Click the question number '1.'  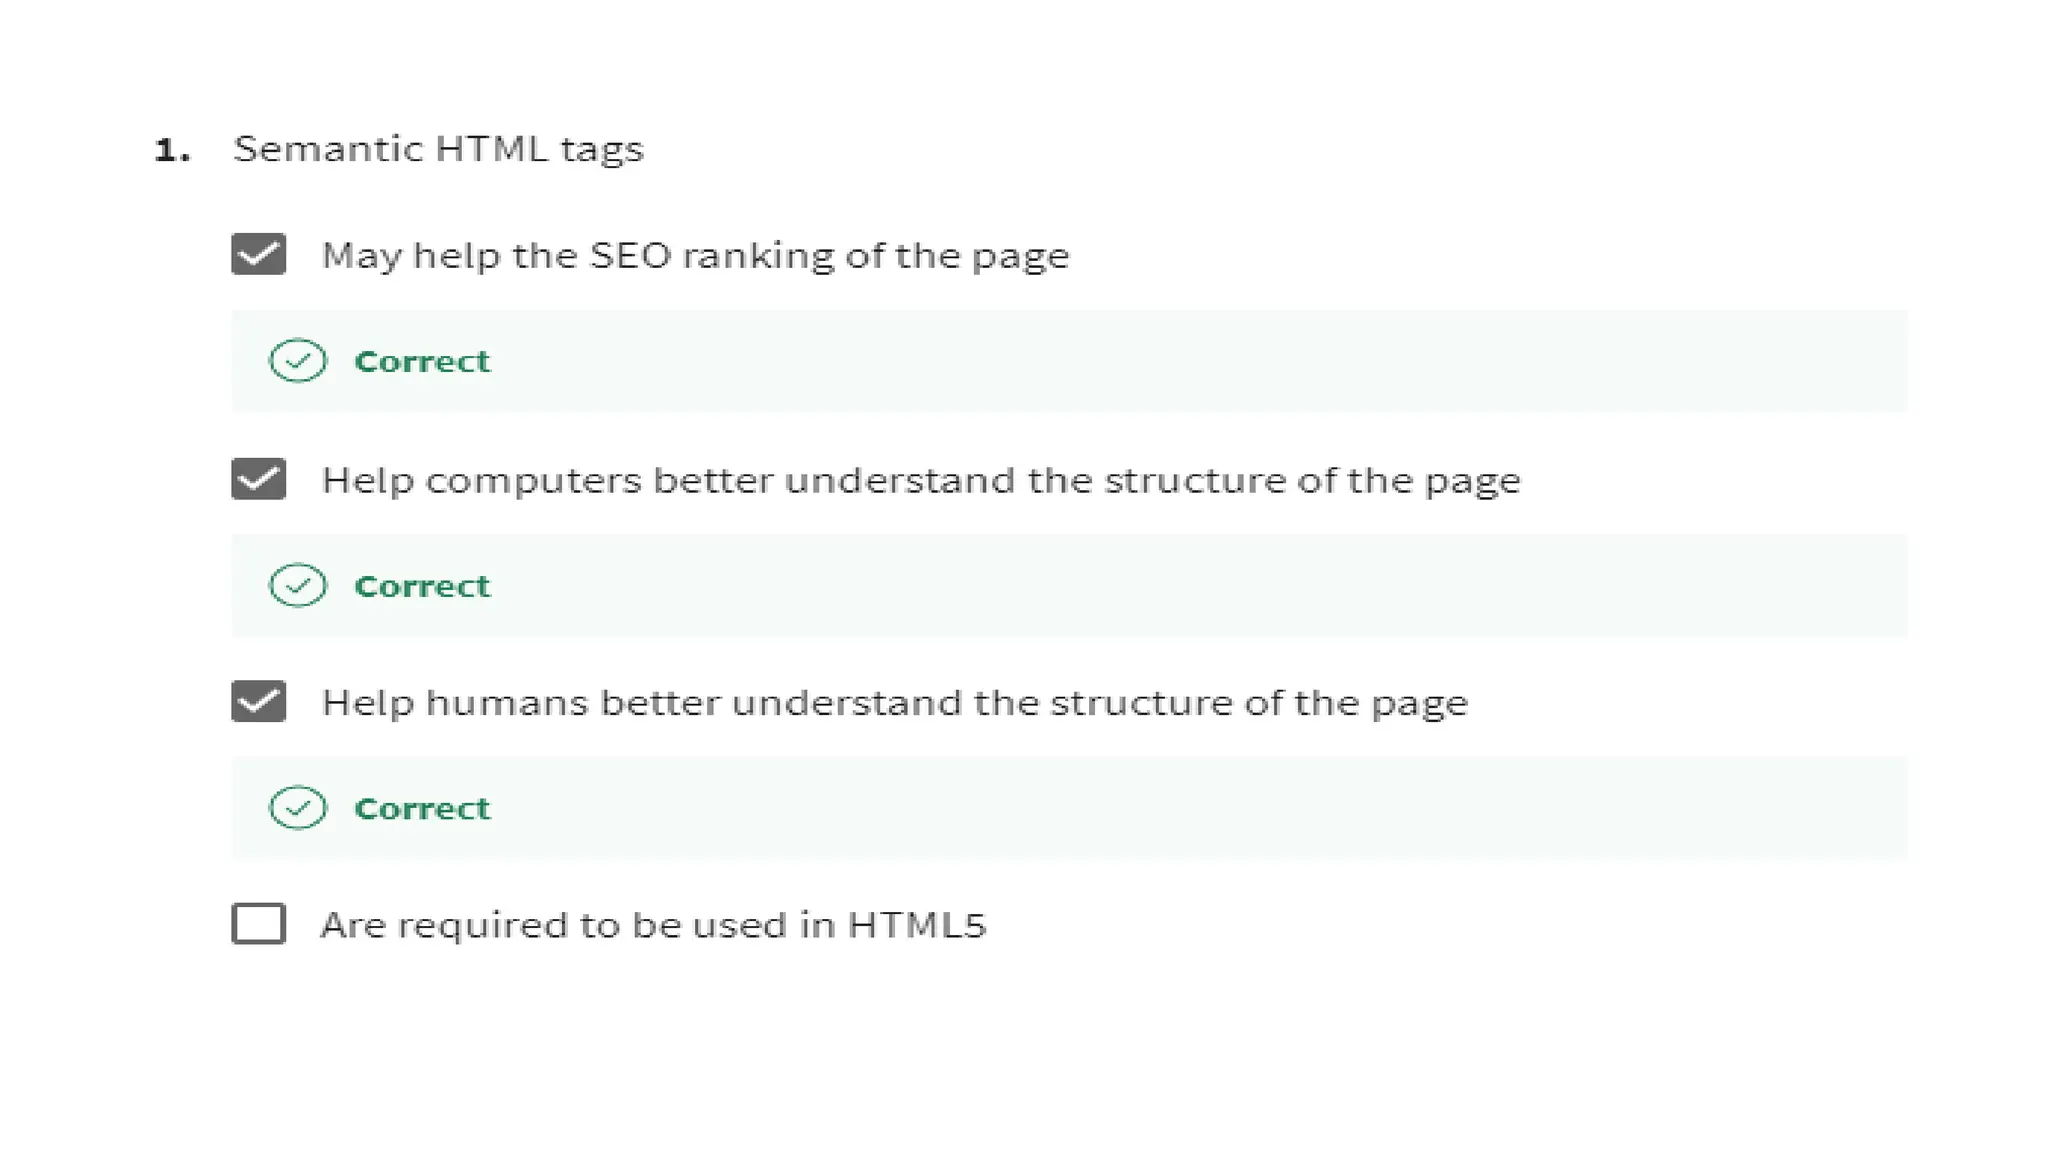[172, 150]
